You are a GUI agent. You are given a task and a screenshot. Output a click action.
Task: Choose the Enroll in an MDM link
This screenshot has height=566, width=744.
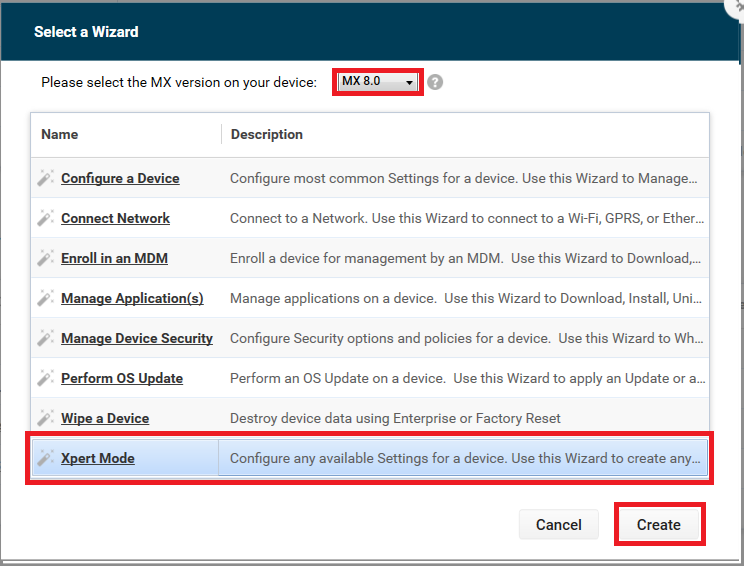114,258
